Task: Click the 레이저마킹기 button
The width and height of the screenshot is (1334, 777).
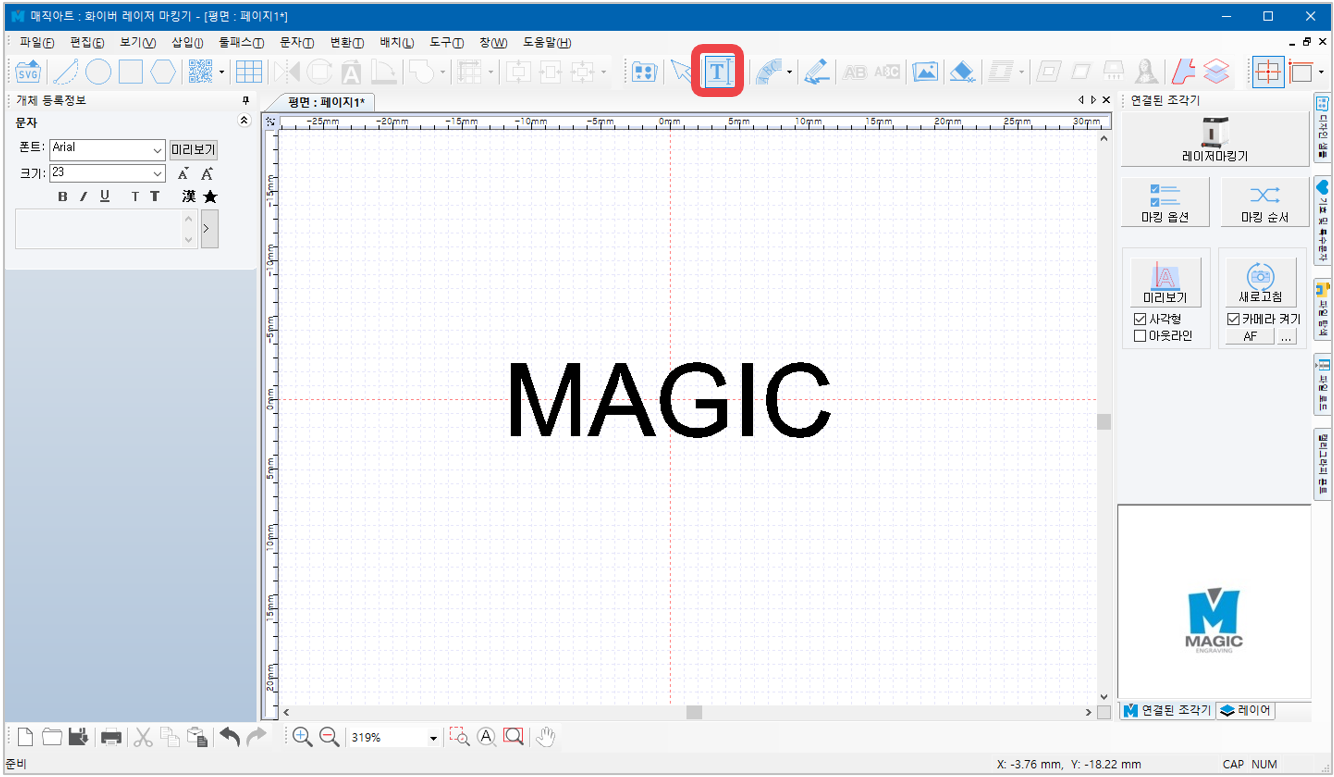Action: pos(1215,139)
